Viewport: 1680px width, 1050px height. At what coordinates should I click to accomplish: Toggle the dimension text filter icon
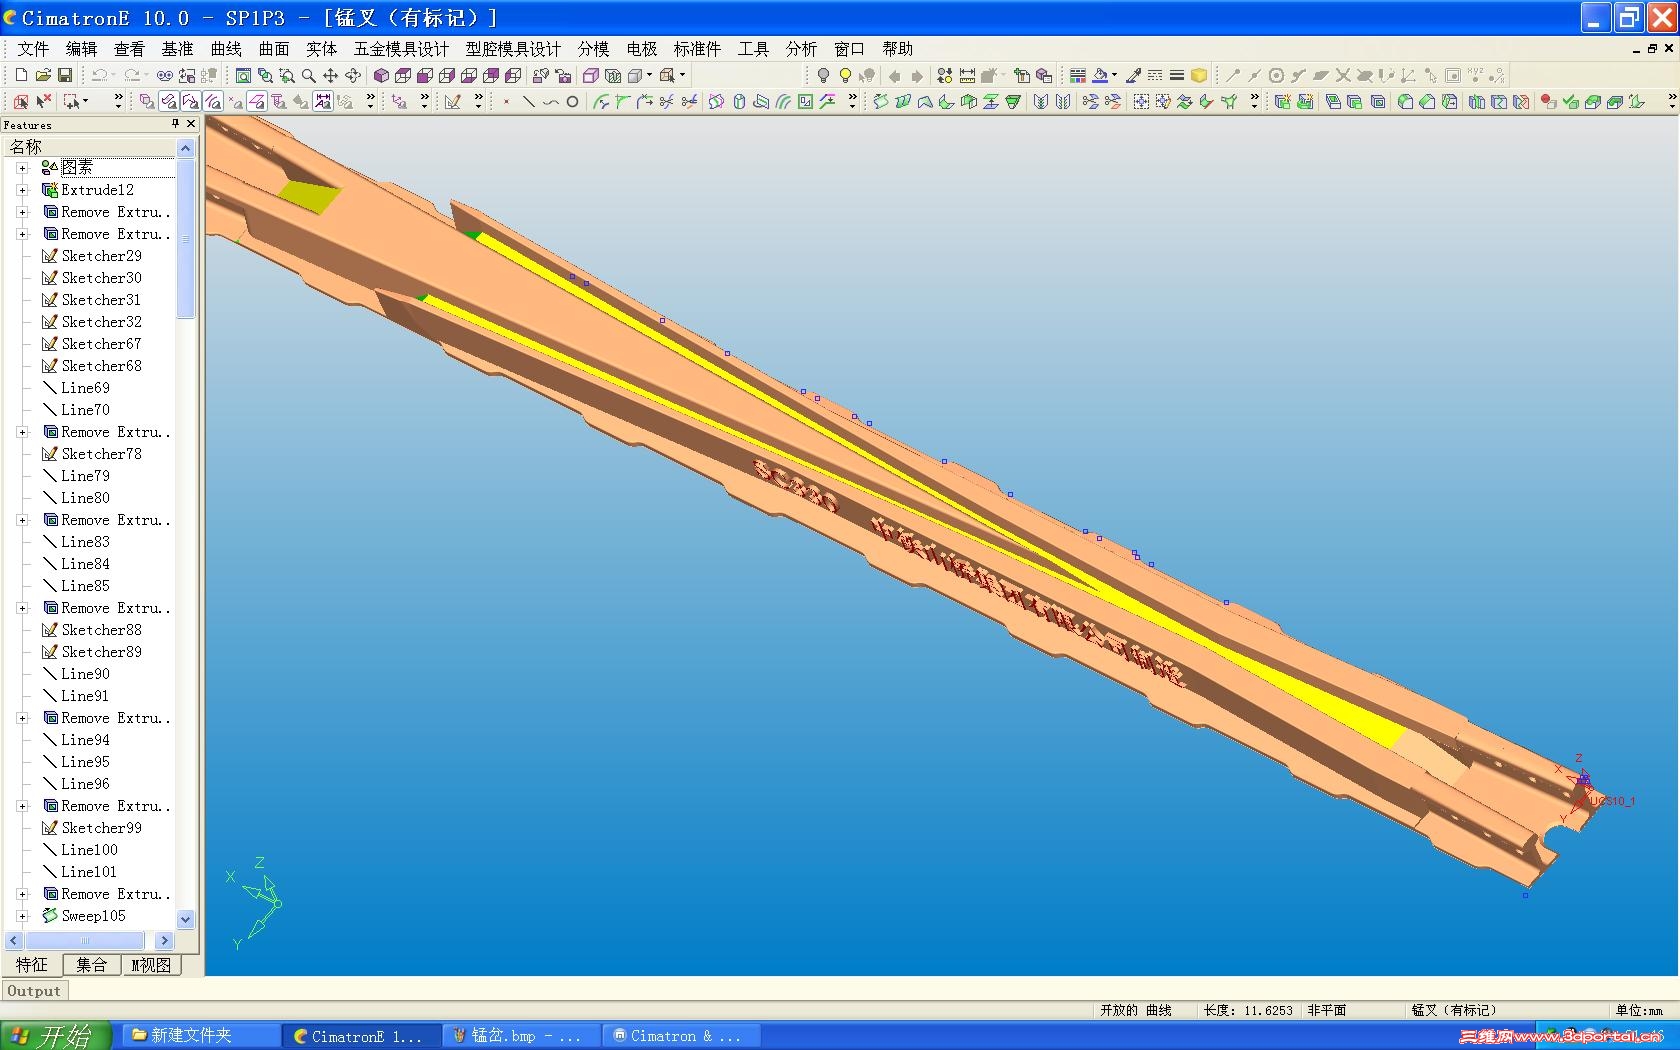click(x=323, y=101)
